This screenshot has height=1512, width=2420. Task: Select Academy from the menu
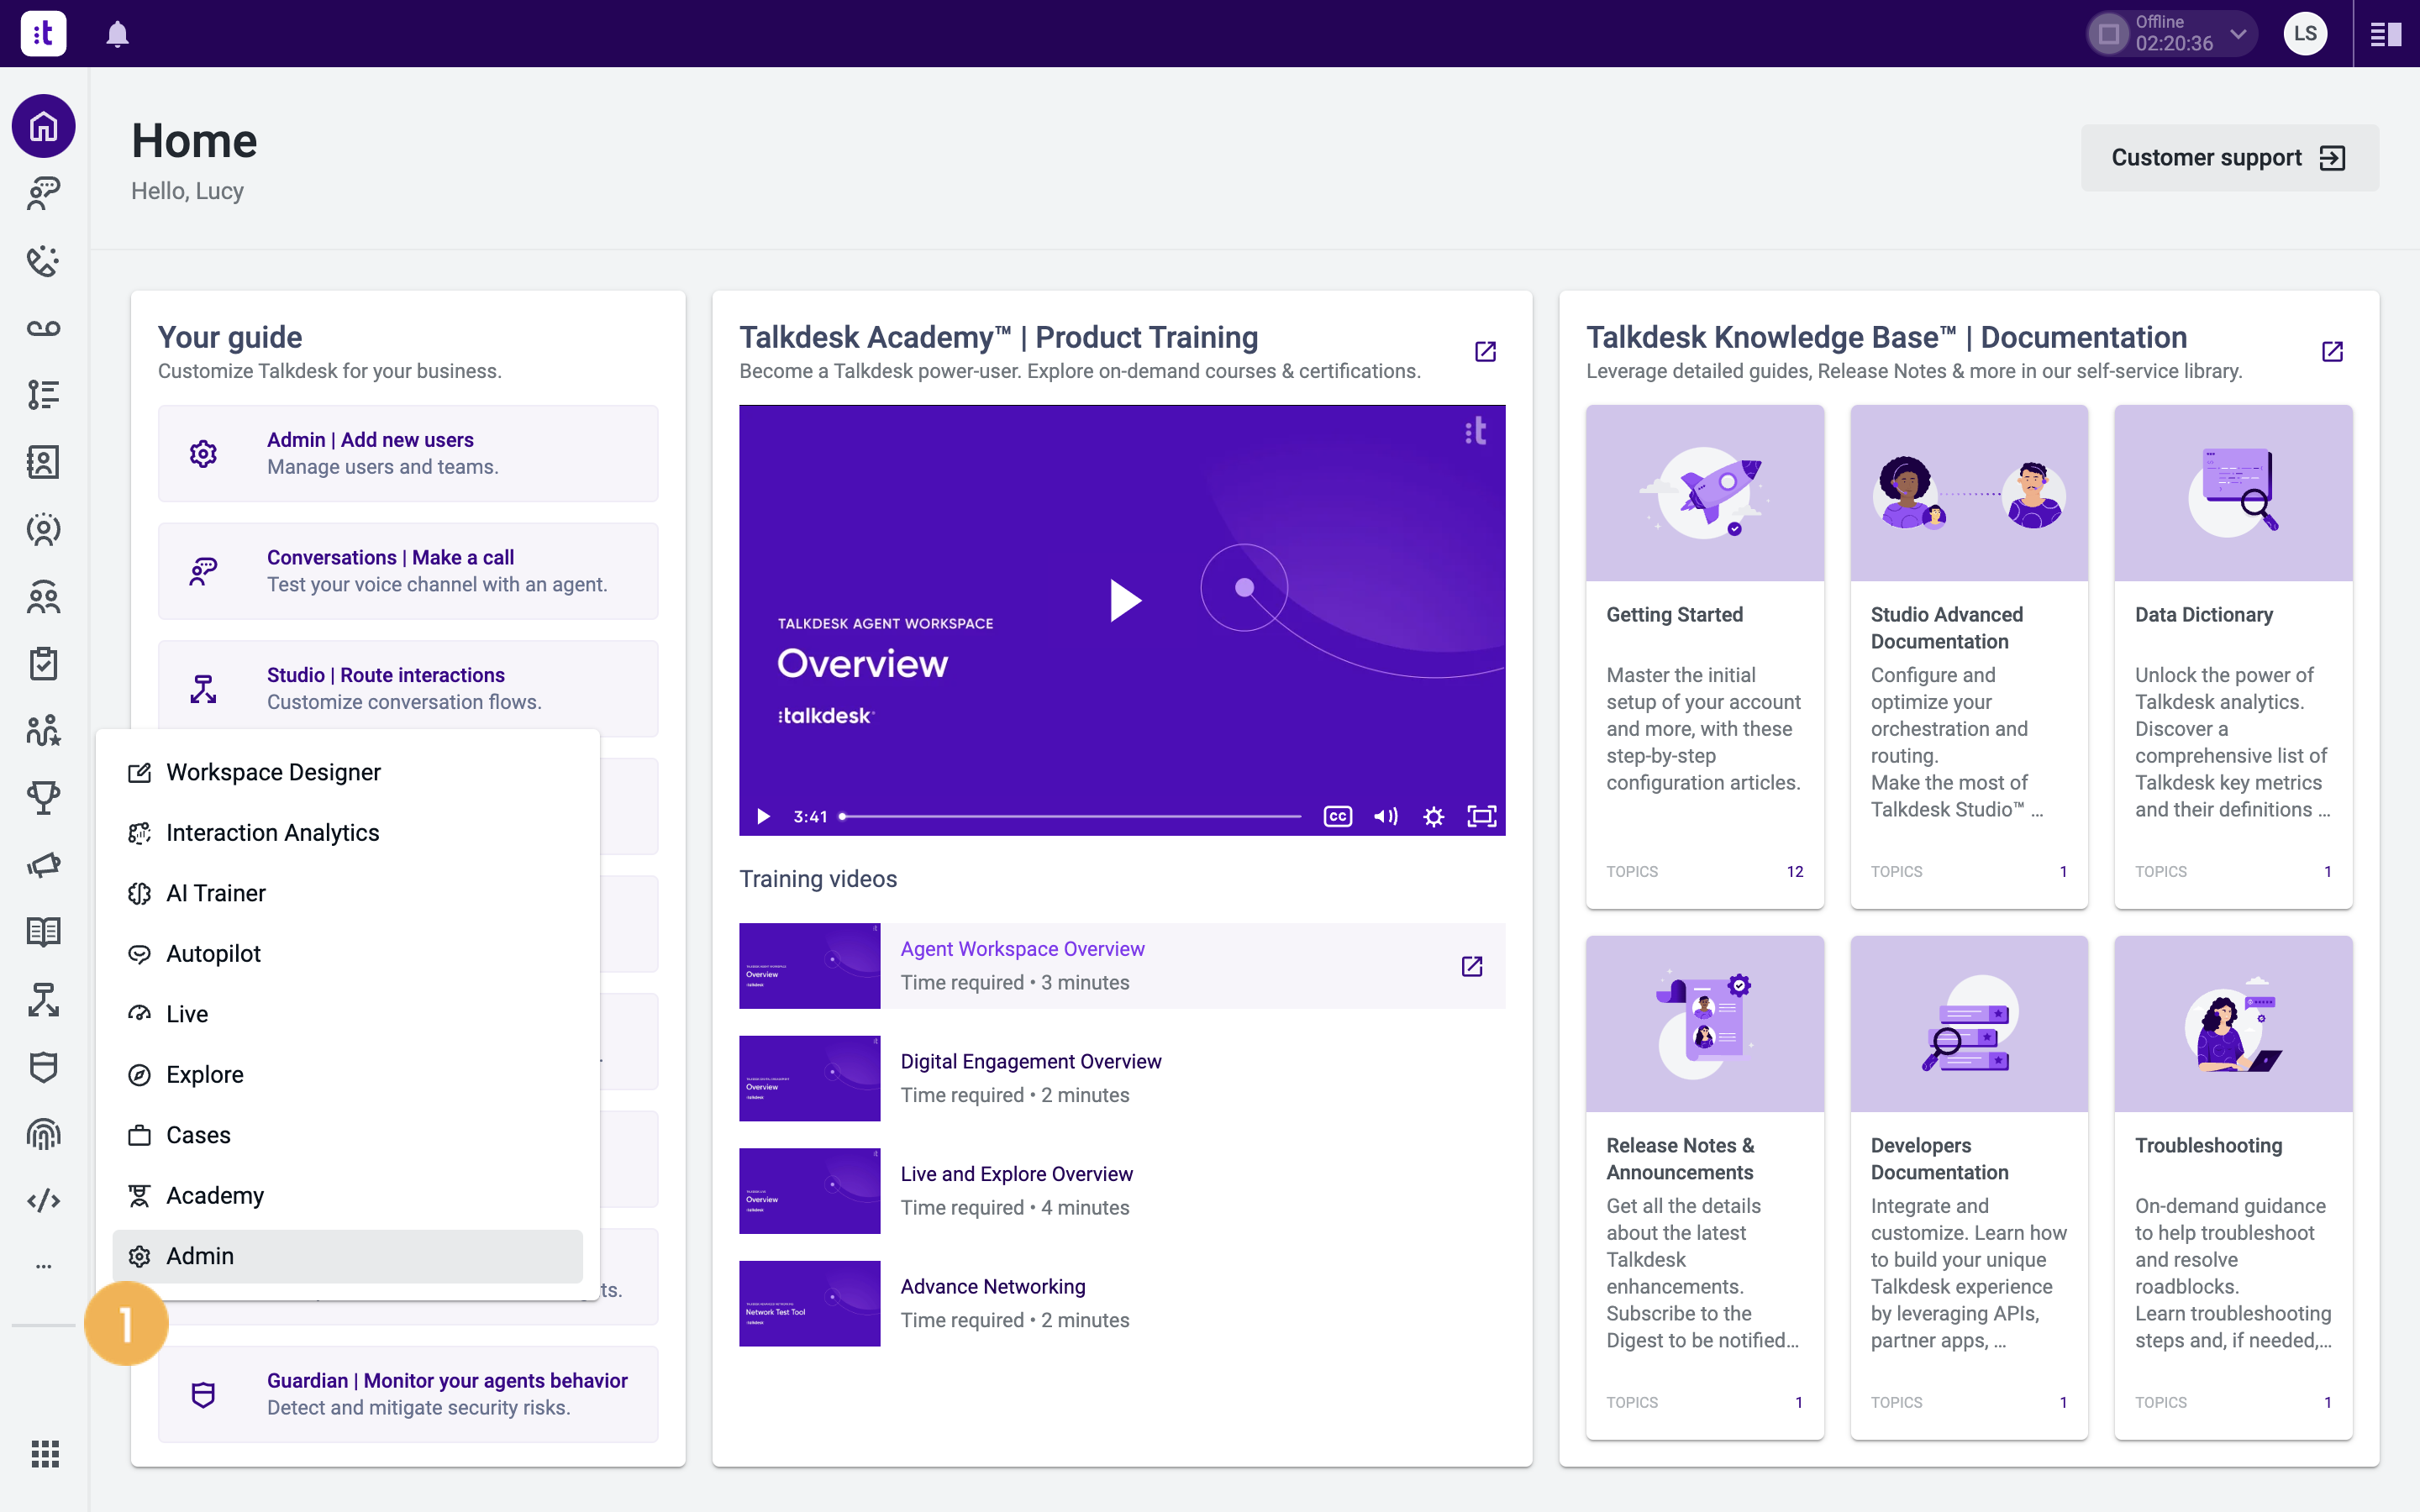(347, 1196)
